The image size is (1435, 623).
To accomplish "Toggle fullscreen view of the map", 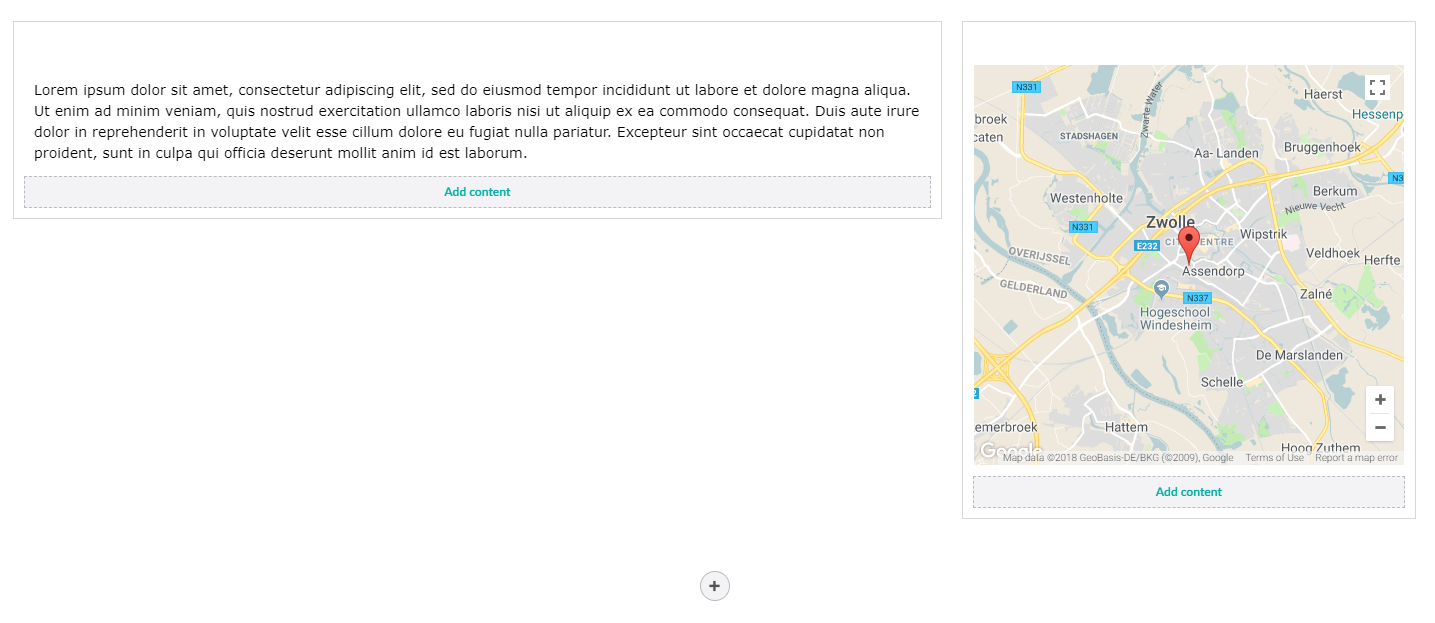I will pyautogui.click(x=1377, y=87).
